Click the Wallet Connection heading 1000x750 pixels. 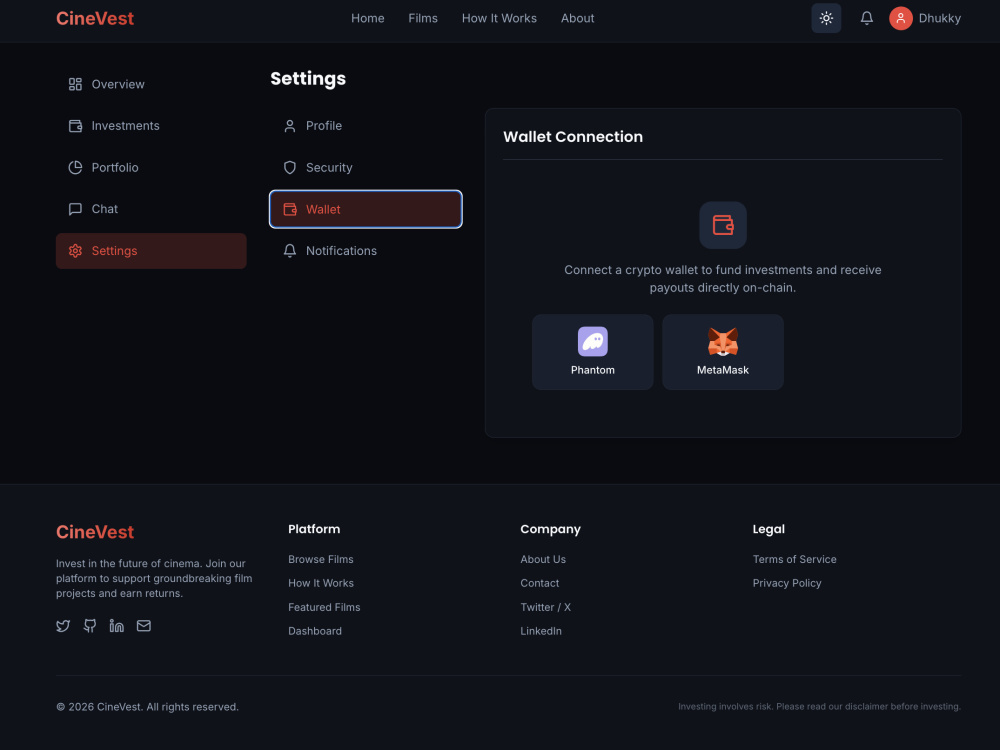[573, 136]
